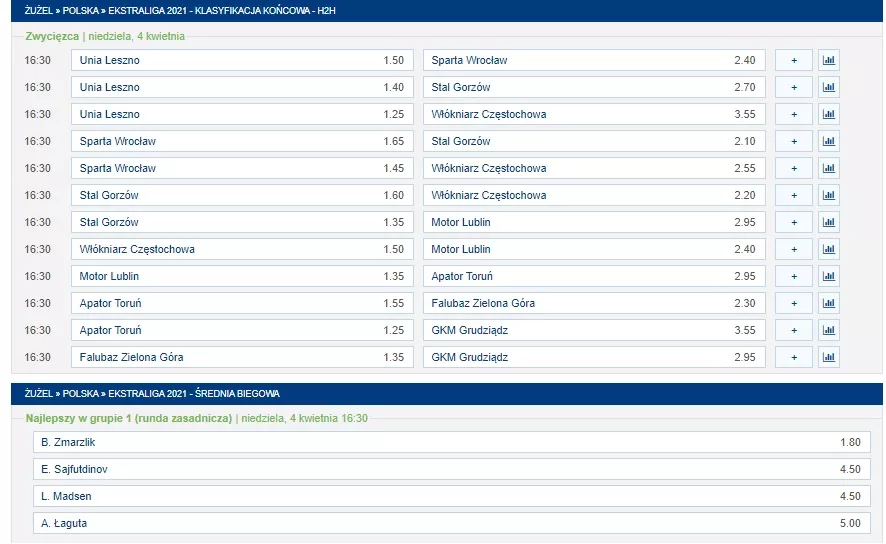The width and height of the screenshot is (886, 544).
Task: Bet on Falubaz Zielona Góra at 2.30
Action: (594, 303)
